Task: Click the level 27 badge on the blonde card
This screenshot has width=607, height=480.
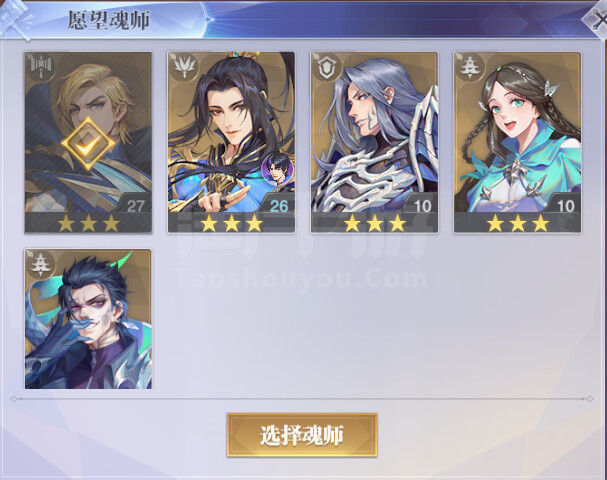Action: (135, 205)
